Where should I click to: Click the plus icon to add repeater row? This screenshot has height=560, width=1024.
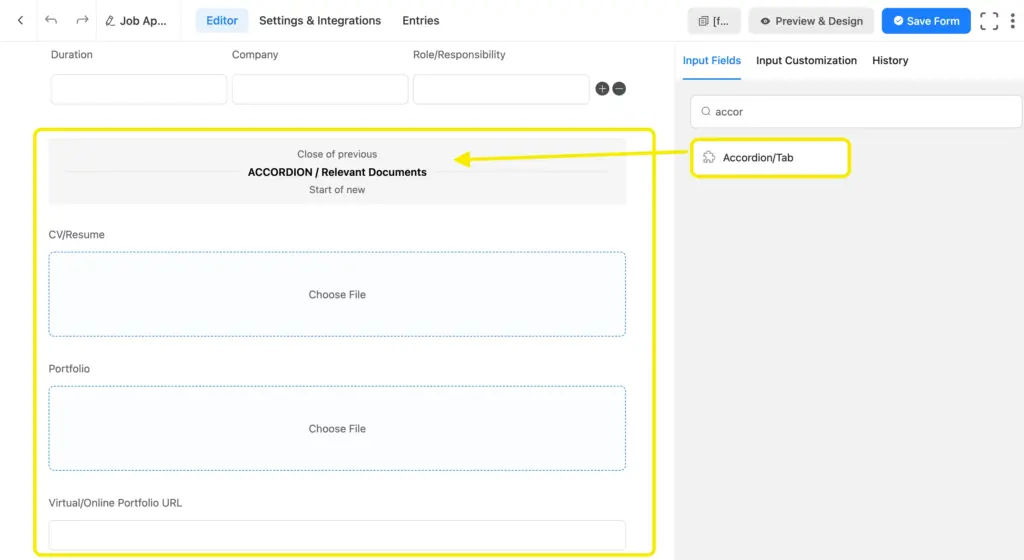pyautogui.click(x=602, y=89)
